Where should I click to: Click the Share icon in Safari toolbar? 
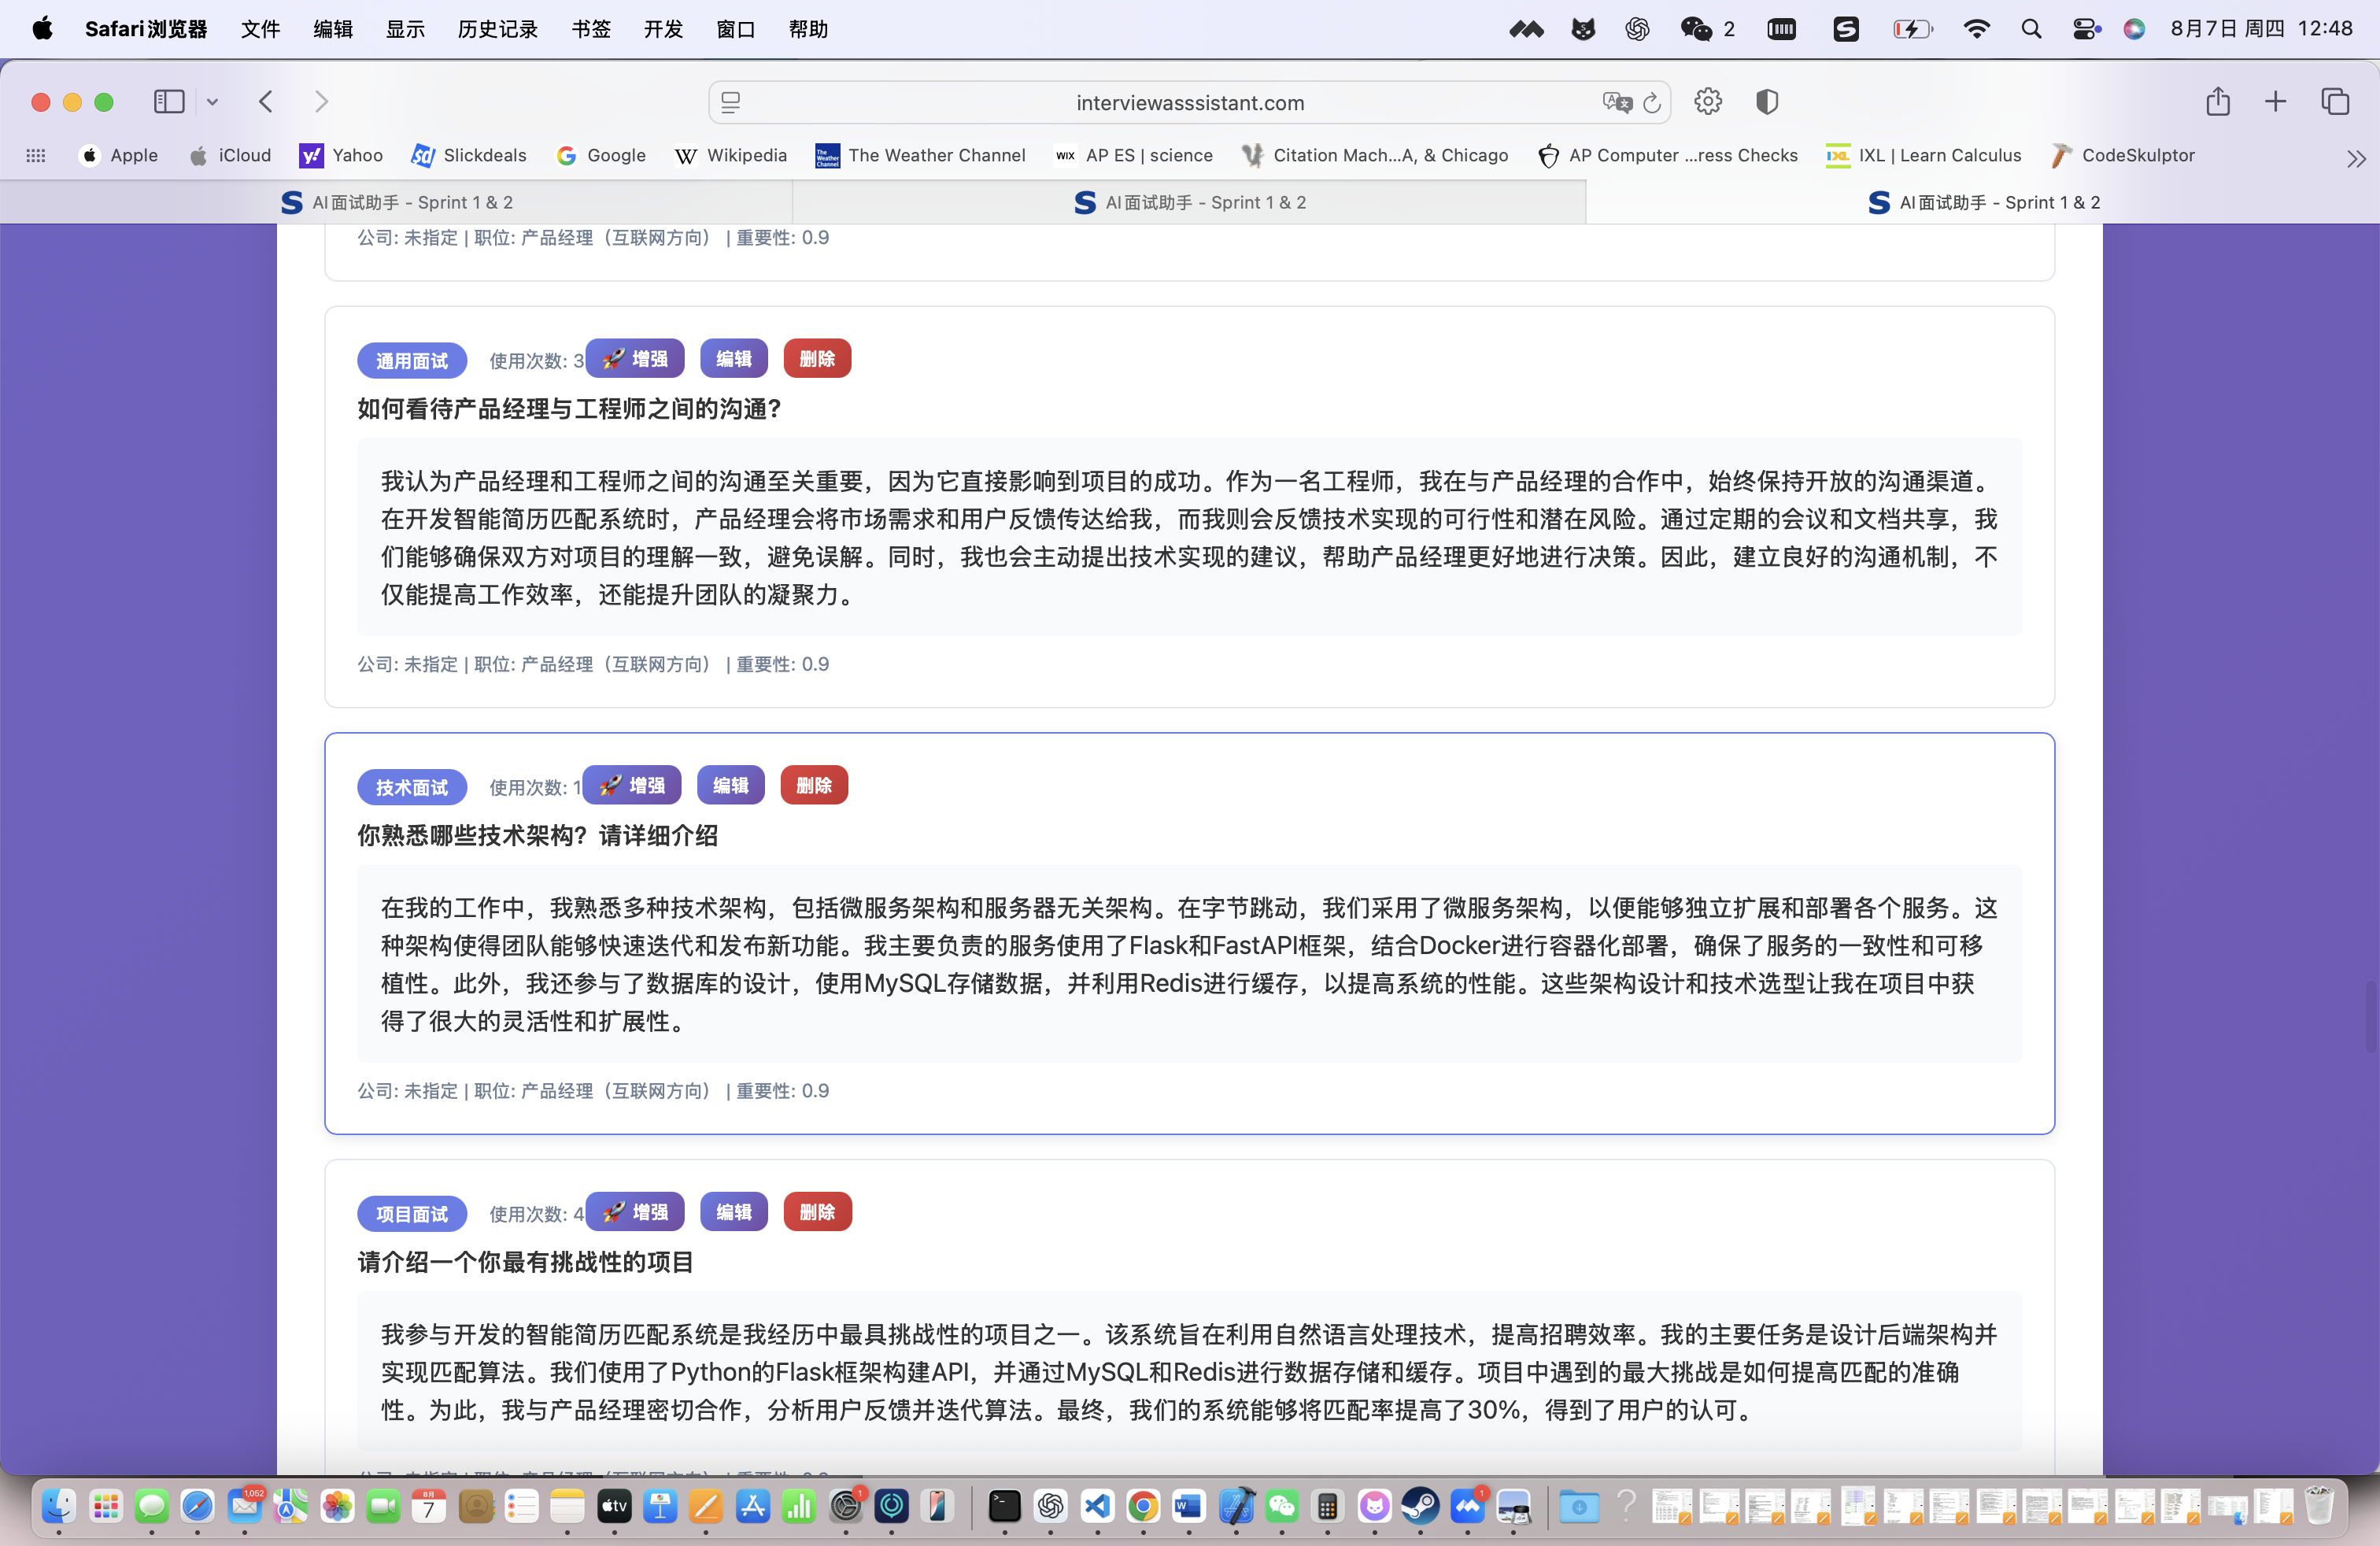(x=2217, y=102)
